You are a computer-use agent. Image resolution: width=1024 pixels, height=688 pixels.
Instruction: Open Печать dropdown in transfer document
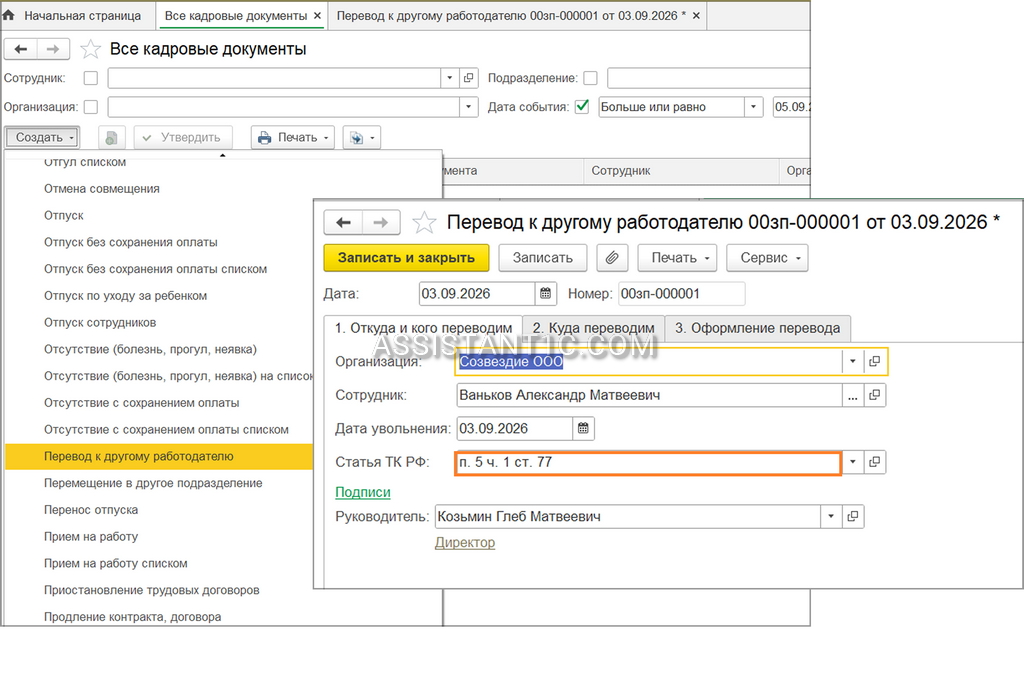coord(677,258)
